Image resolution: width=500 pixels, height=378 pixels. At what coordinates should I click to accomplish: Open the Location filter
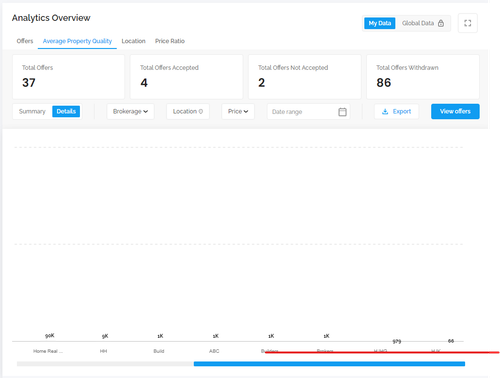(x=188, y=111)
